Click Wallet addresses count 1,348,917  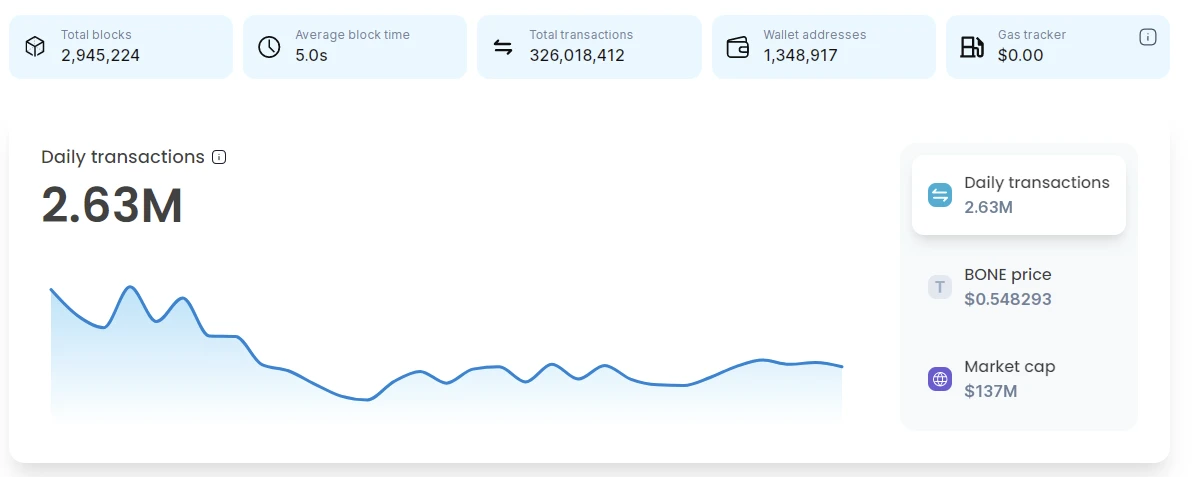[800, 55]
